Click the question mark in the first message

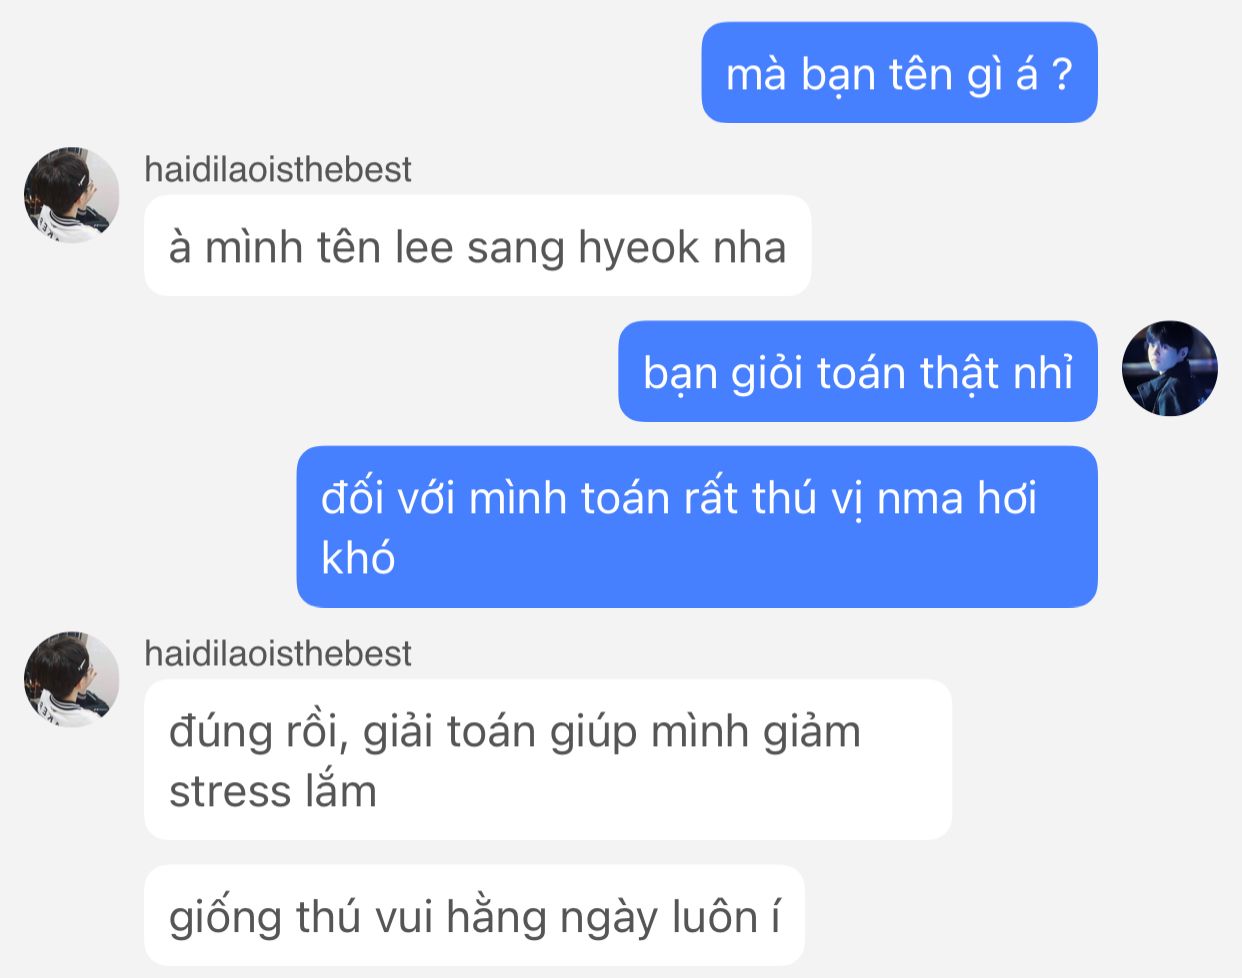tap(1062, 74)
